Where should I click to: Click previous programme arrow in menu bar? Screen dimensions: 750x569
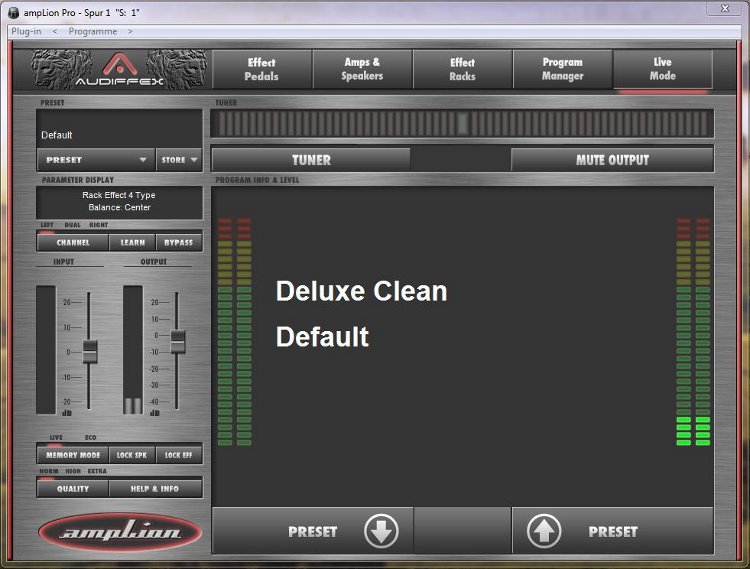(55, 32)
